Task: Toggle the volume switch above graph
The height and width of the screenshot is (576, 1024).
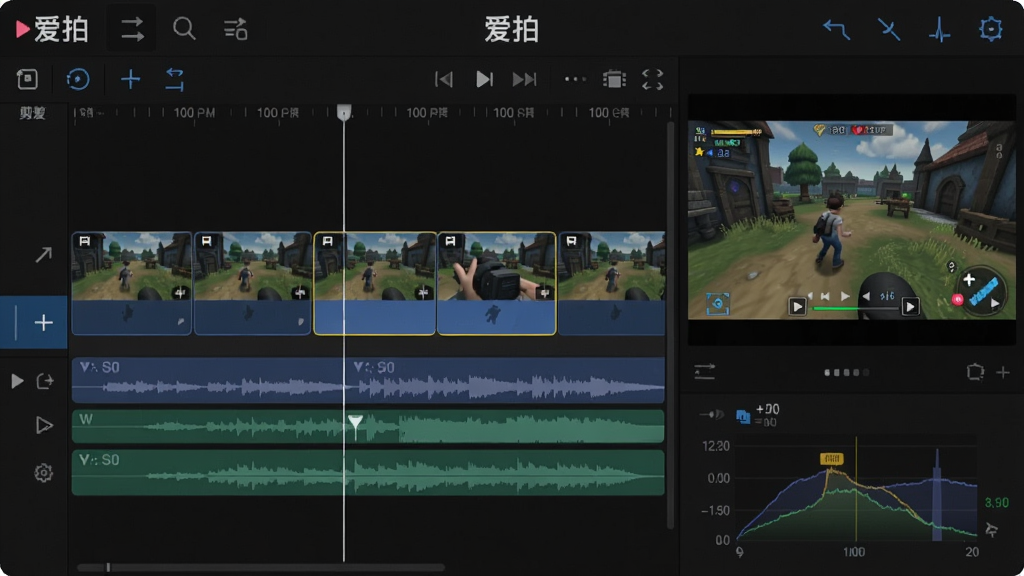Action: tap(712, 414)
